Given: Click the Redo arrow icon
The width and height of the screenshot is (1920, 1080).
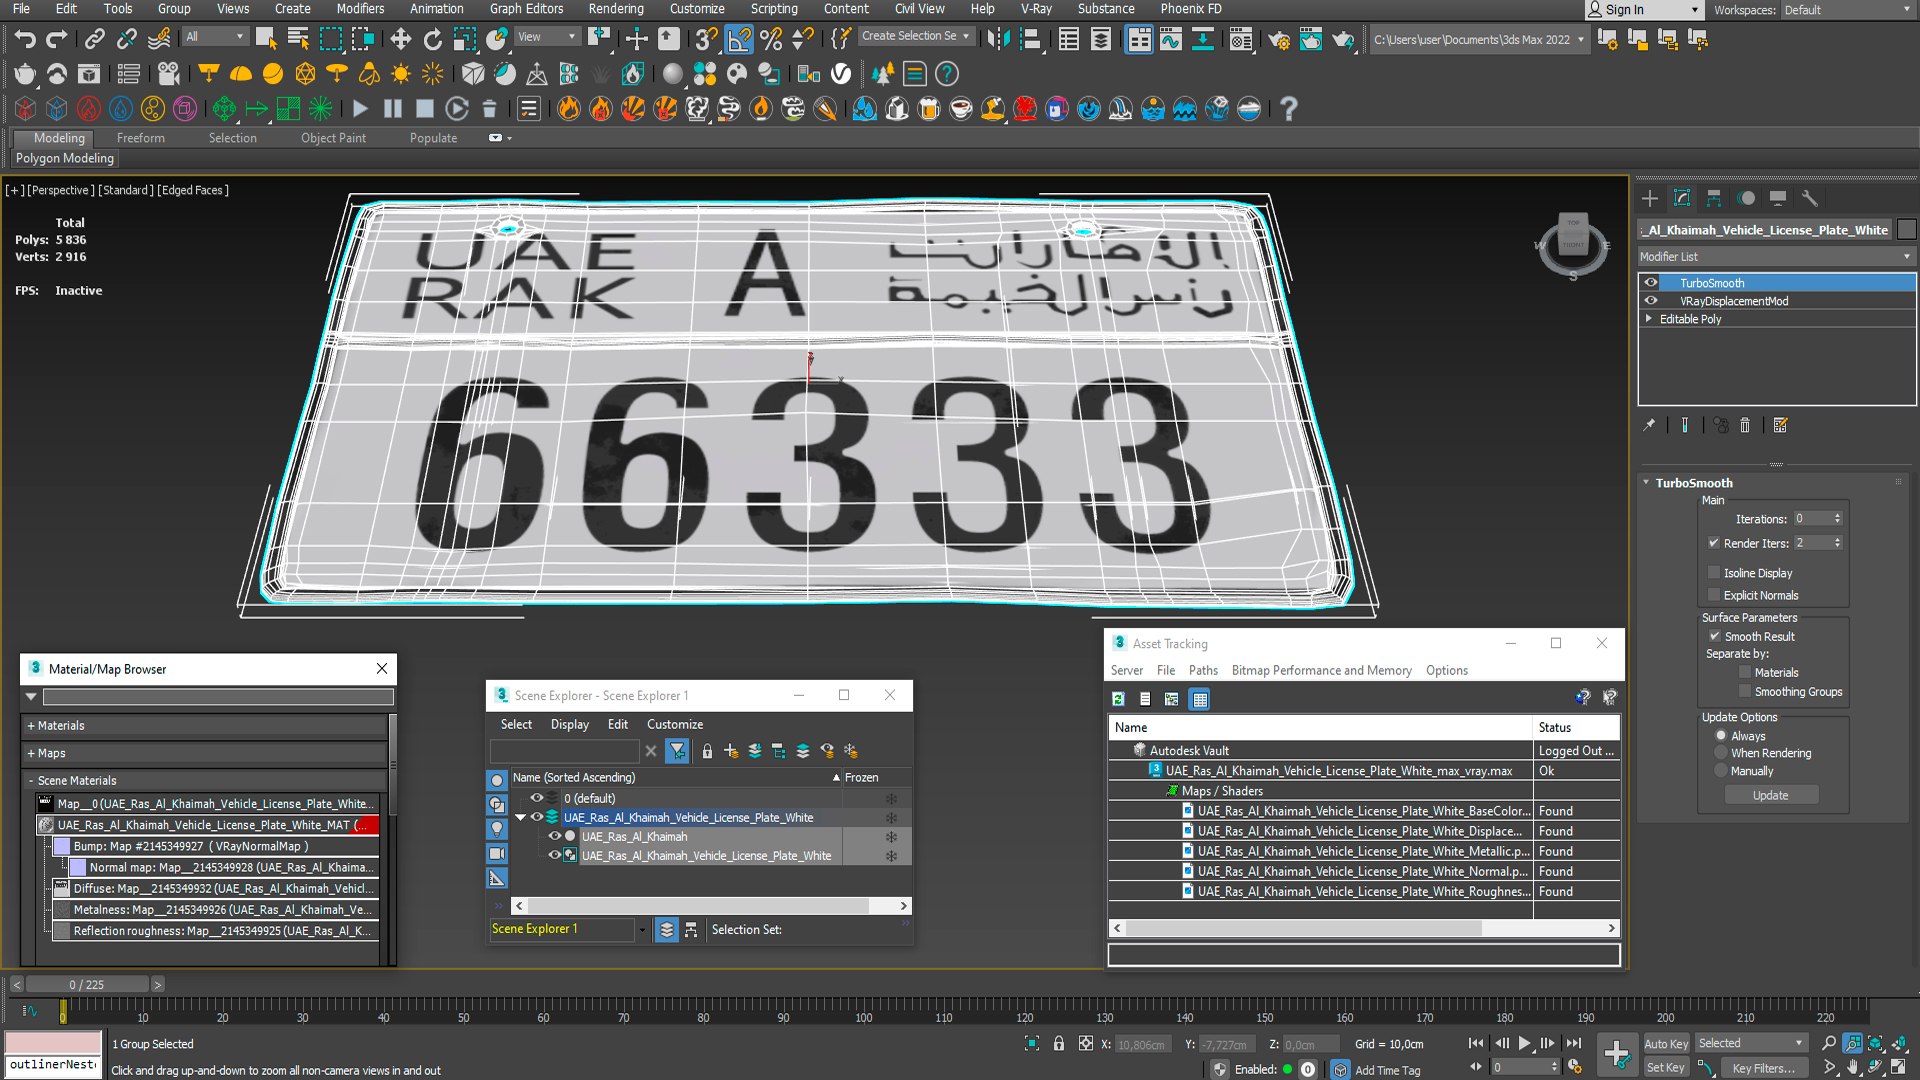Looking at the screenshot, I should (57, 39).
